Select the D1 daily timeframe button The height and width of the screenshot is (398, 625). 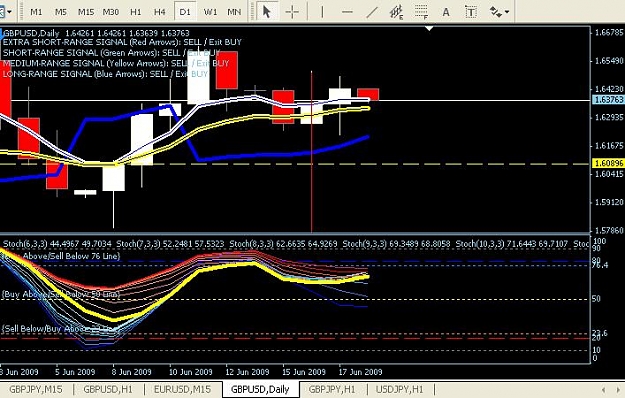tap(185, 12)
